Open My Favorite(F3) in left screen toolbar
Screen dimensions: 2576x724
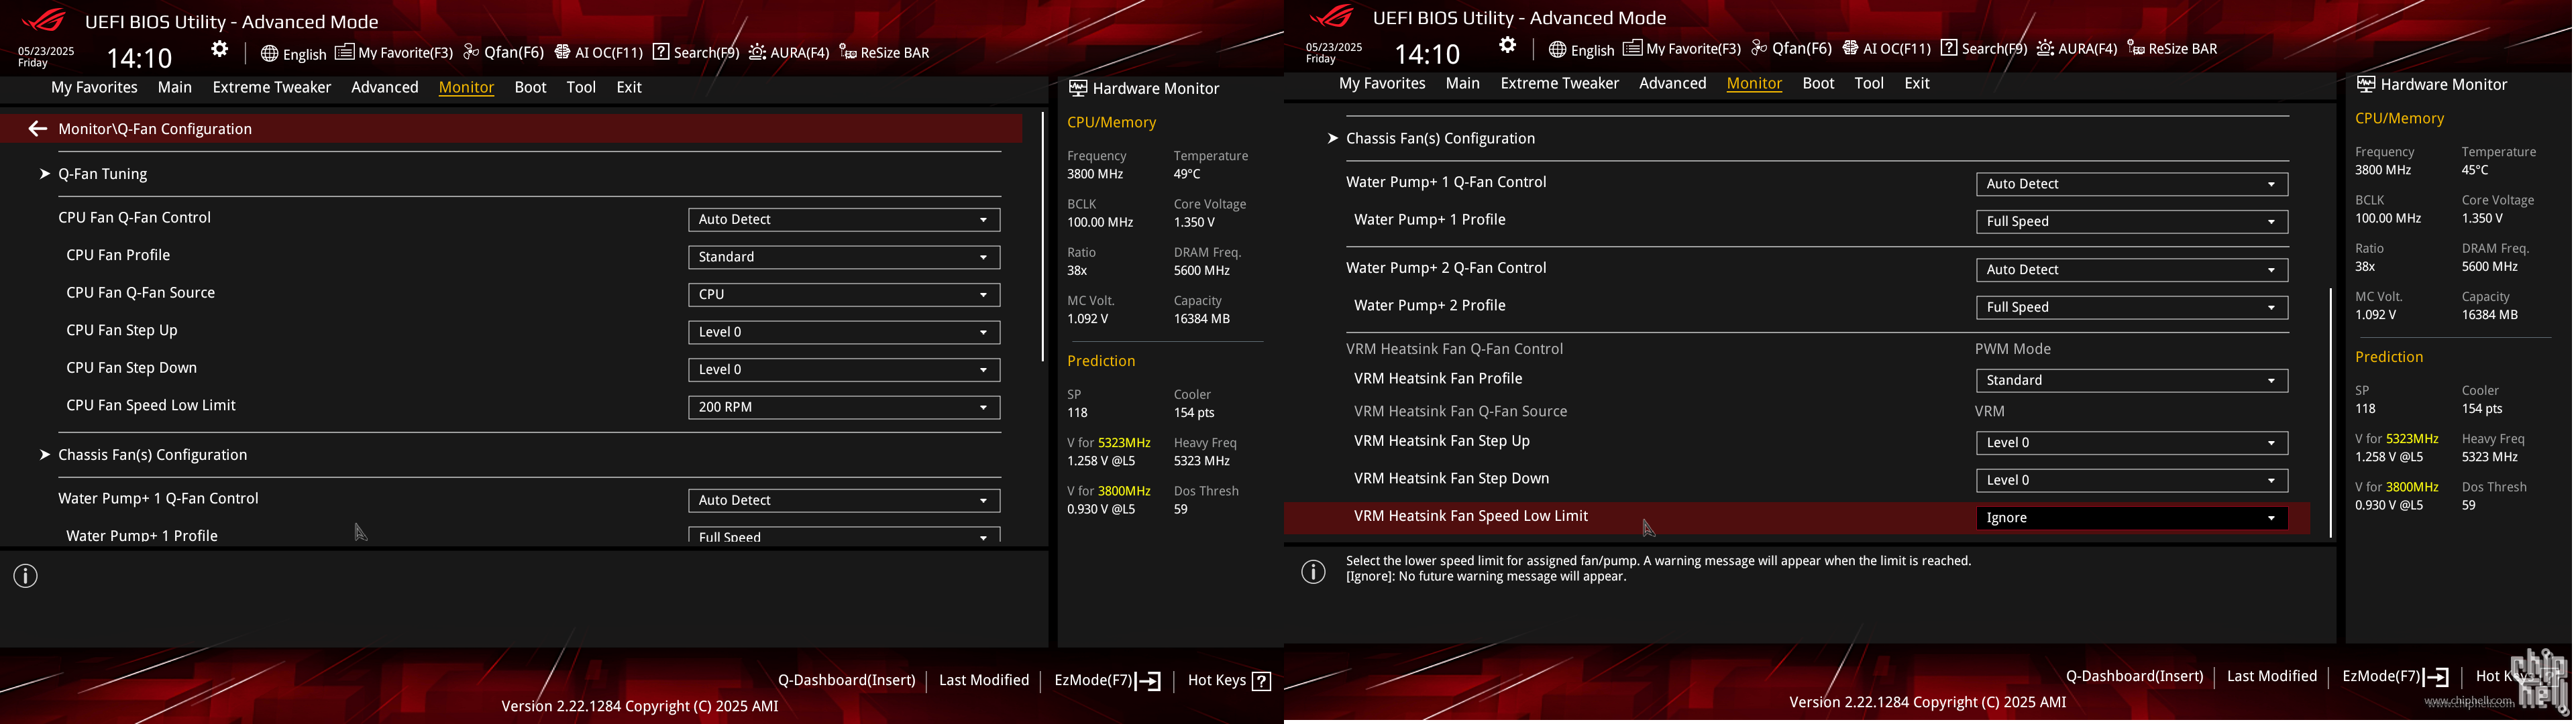point(394,52)
